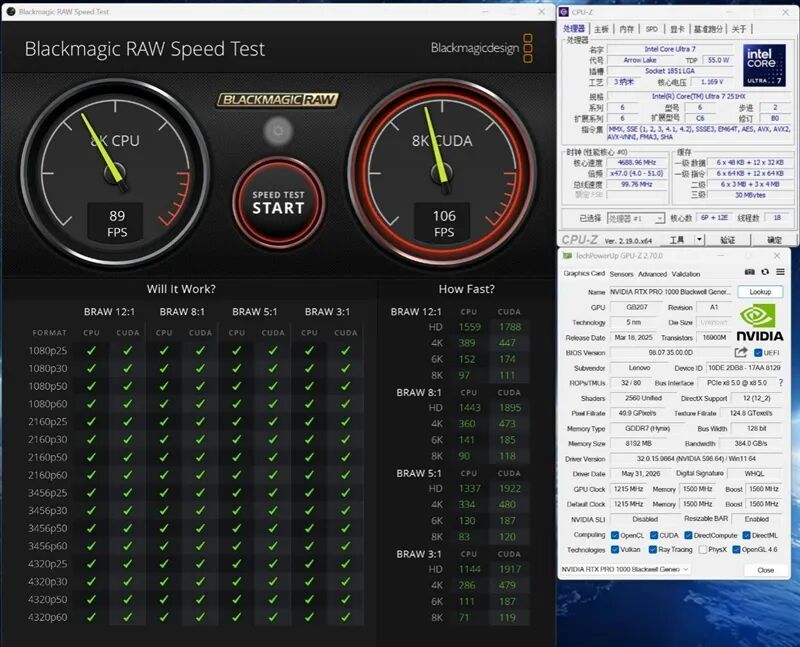Click the Intel(R) Core(TM) Ultra 7 specification field
Screen dimensions: 800x647
[698, 96]
